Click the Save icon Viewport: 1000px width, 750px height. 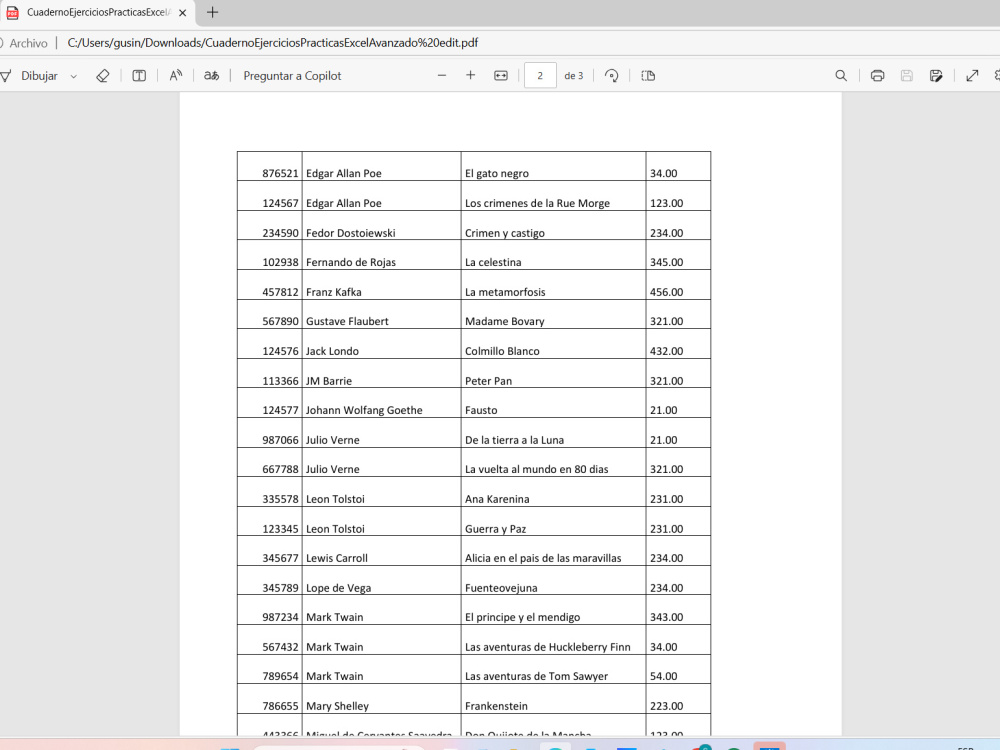pos(906,76)
